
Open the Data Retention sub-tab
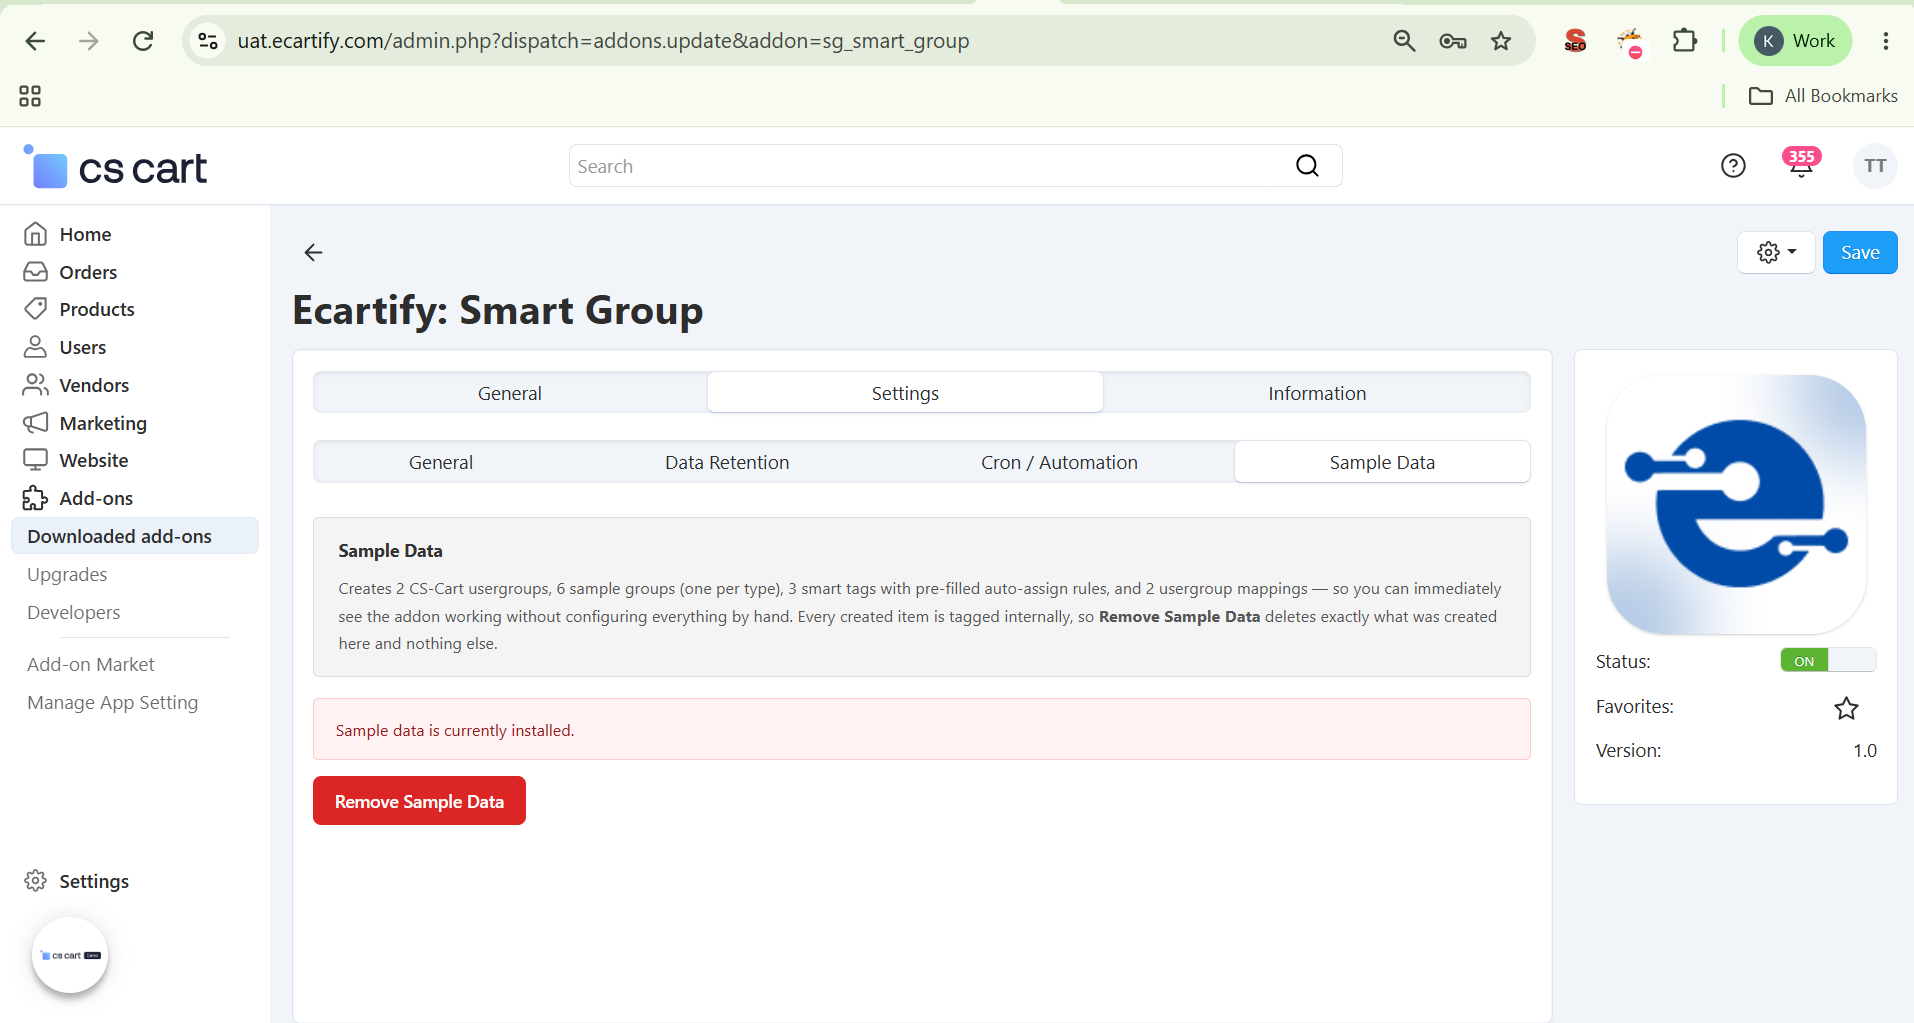click(x=727, y=462)
